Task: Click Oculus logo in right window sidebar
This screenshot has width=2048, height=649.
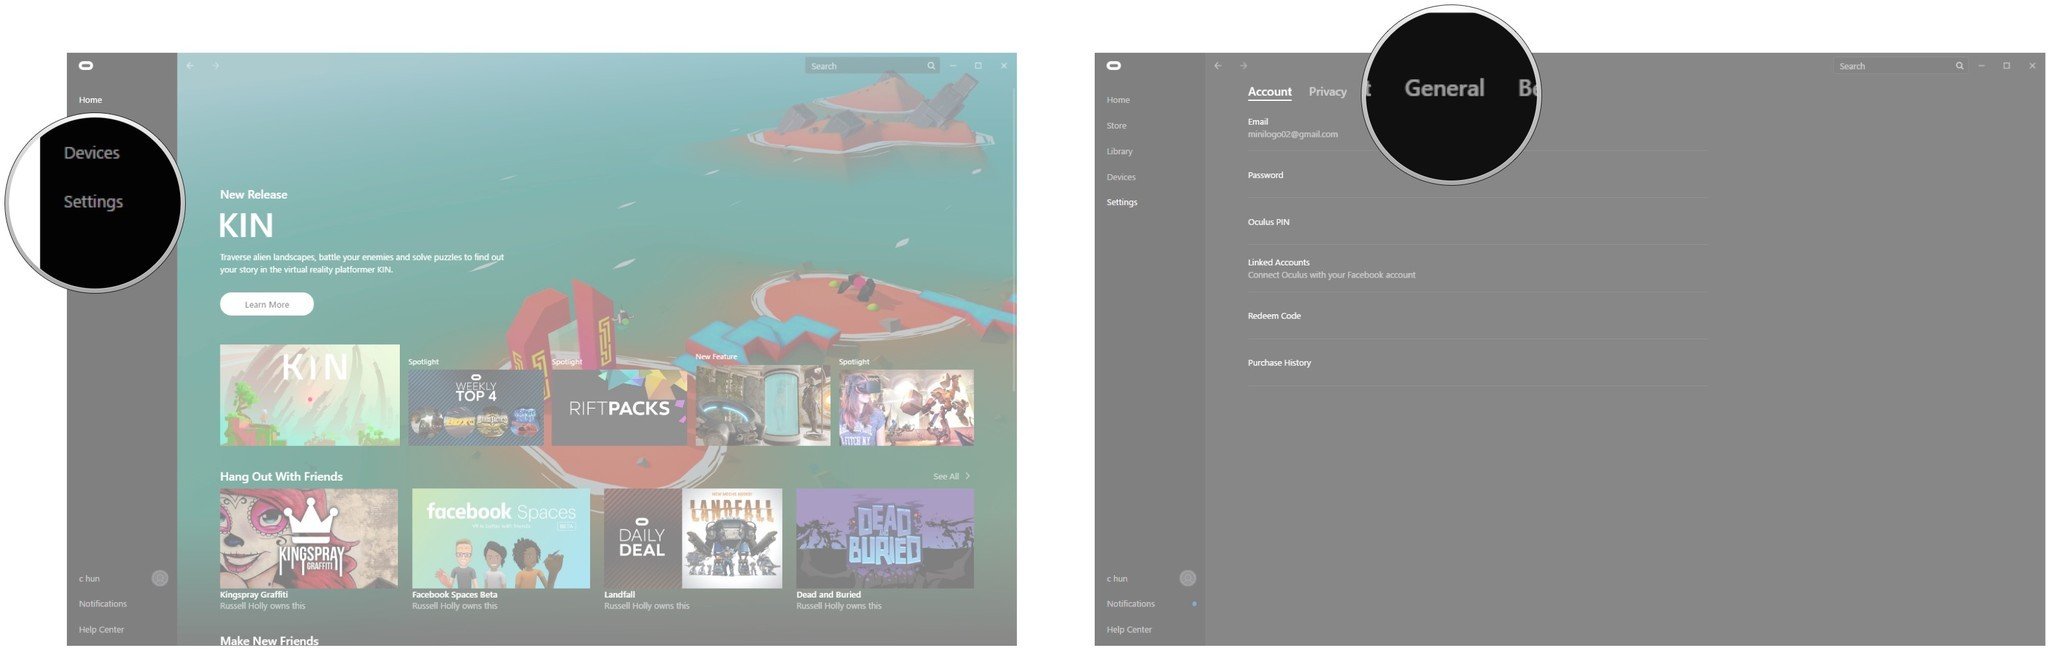Action: pyautogui.click(x=1114, y=65)
